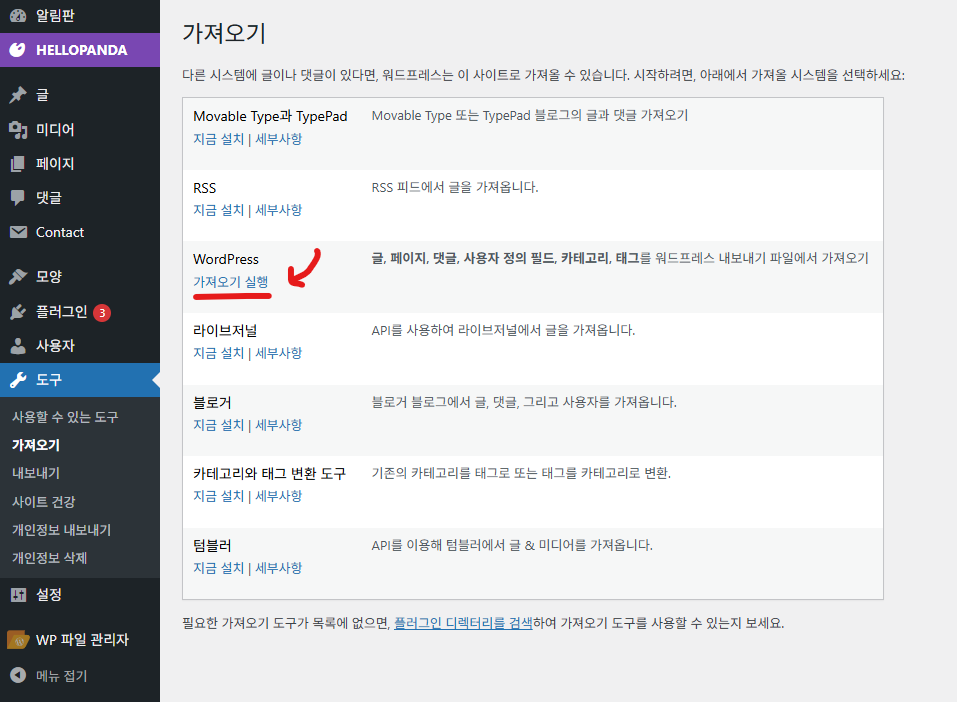
Task: Click the '블로거' importer name
Action: click(212, 402)
